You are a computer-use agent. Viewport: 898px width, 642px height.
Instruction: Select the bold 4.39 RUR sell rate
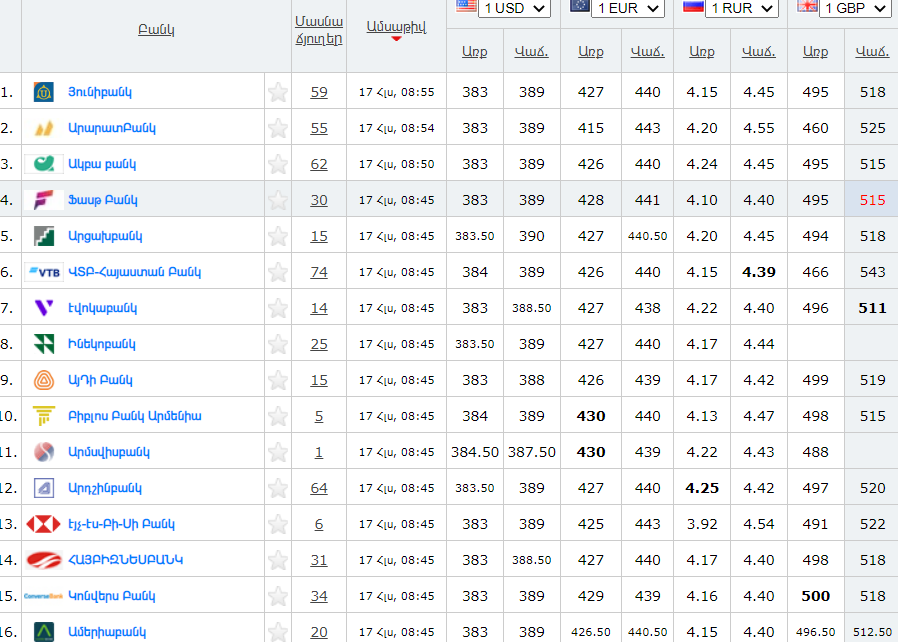tap(759, 272)
